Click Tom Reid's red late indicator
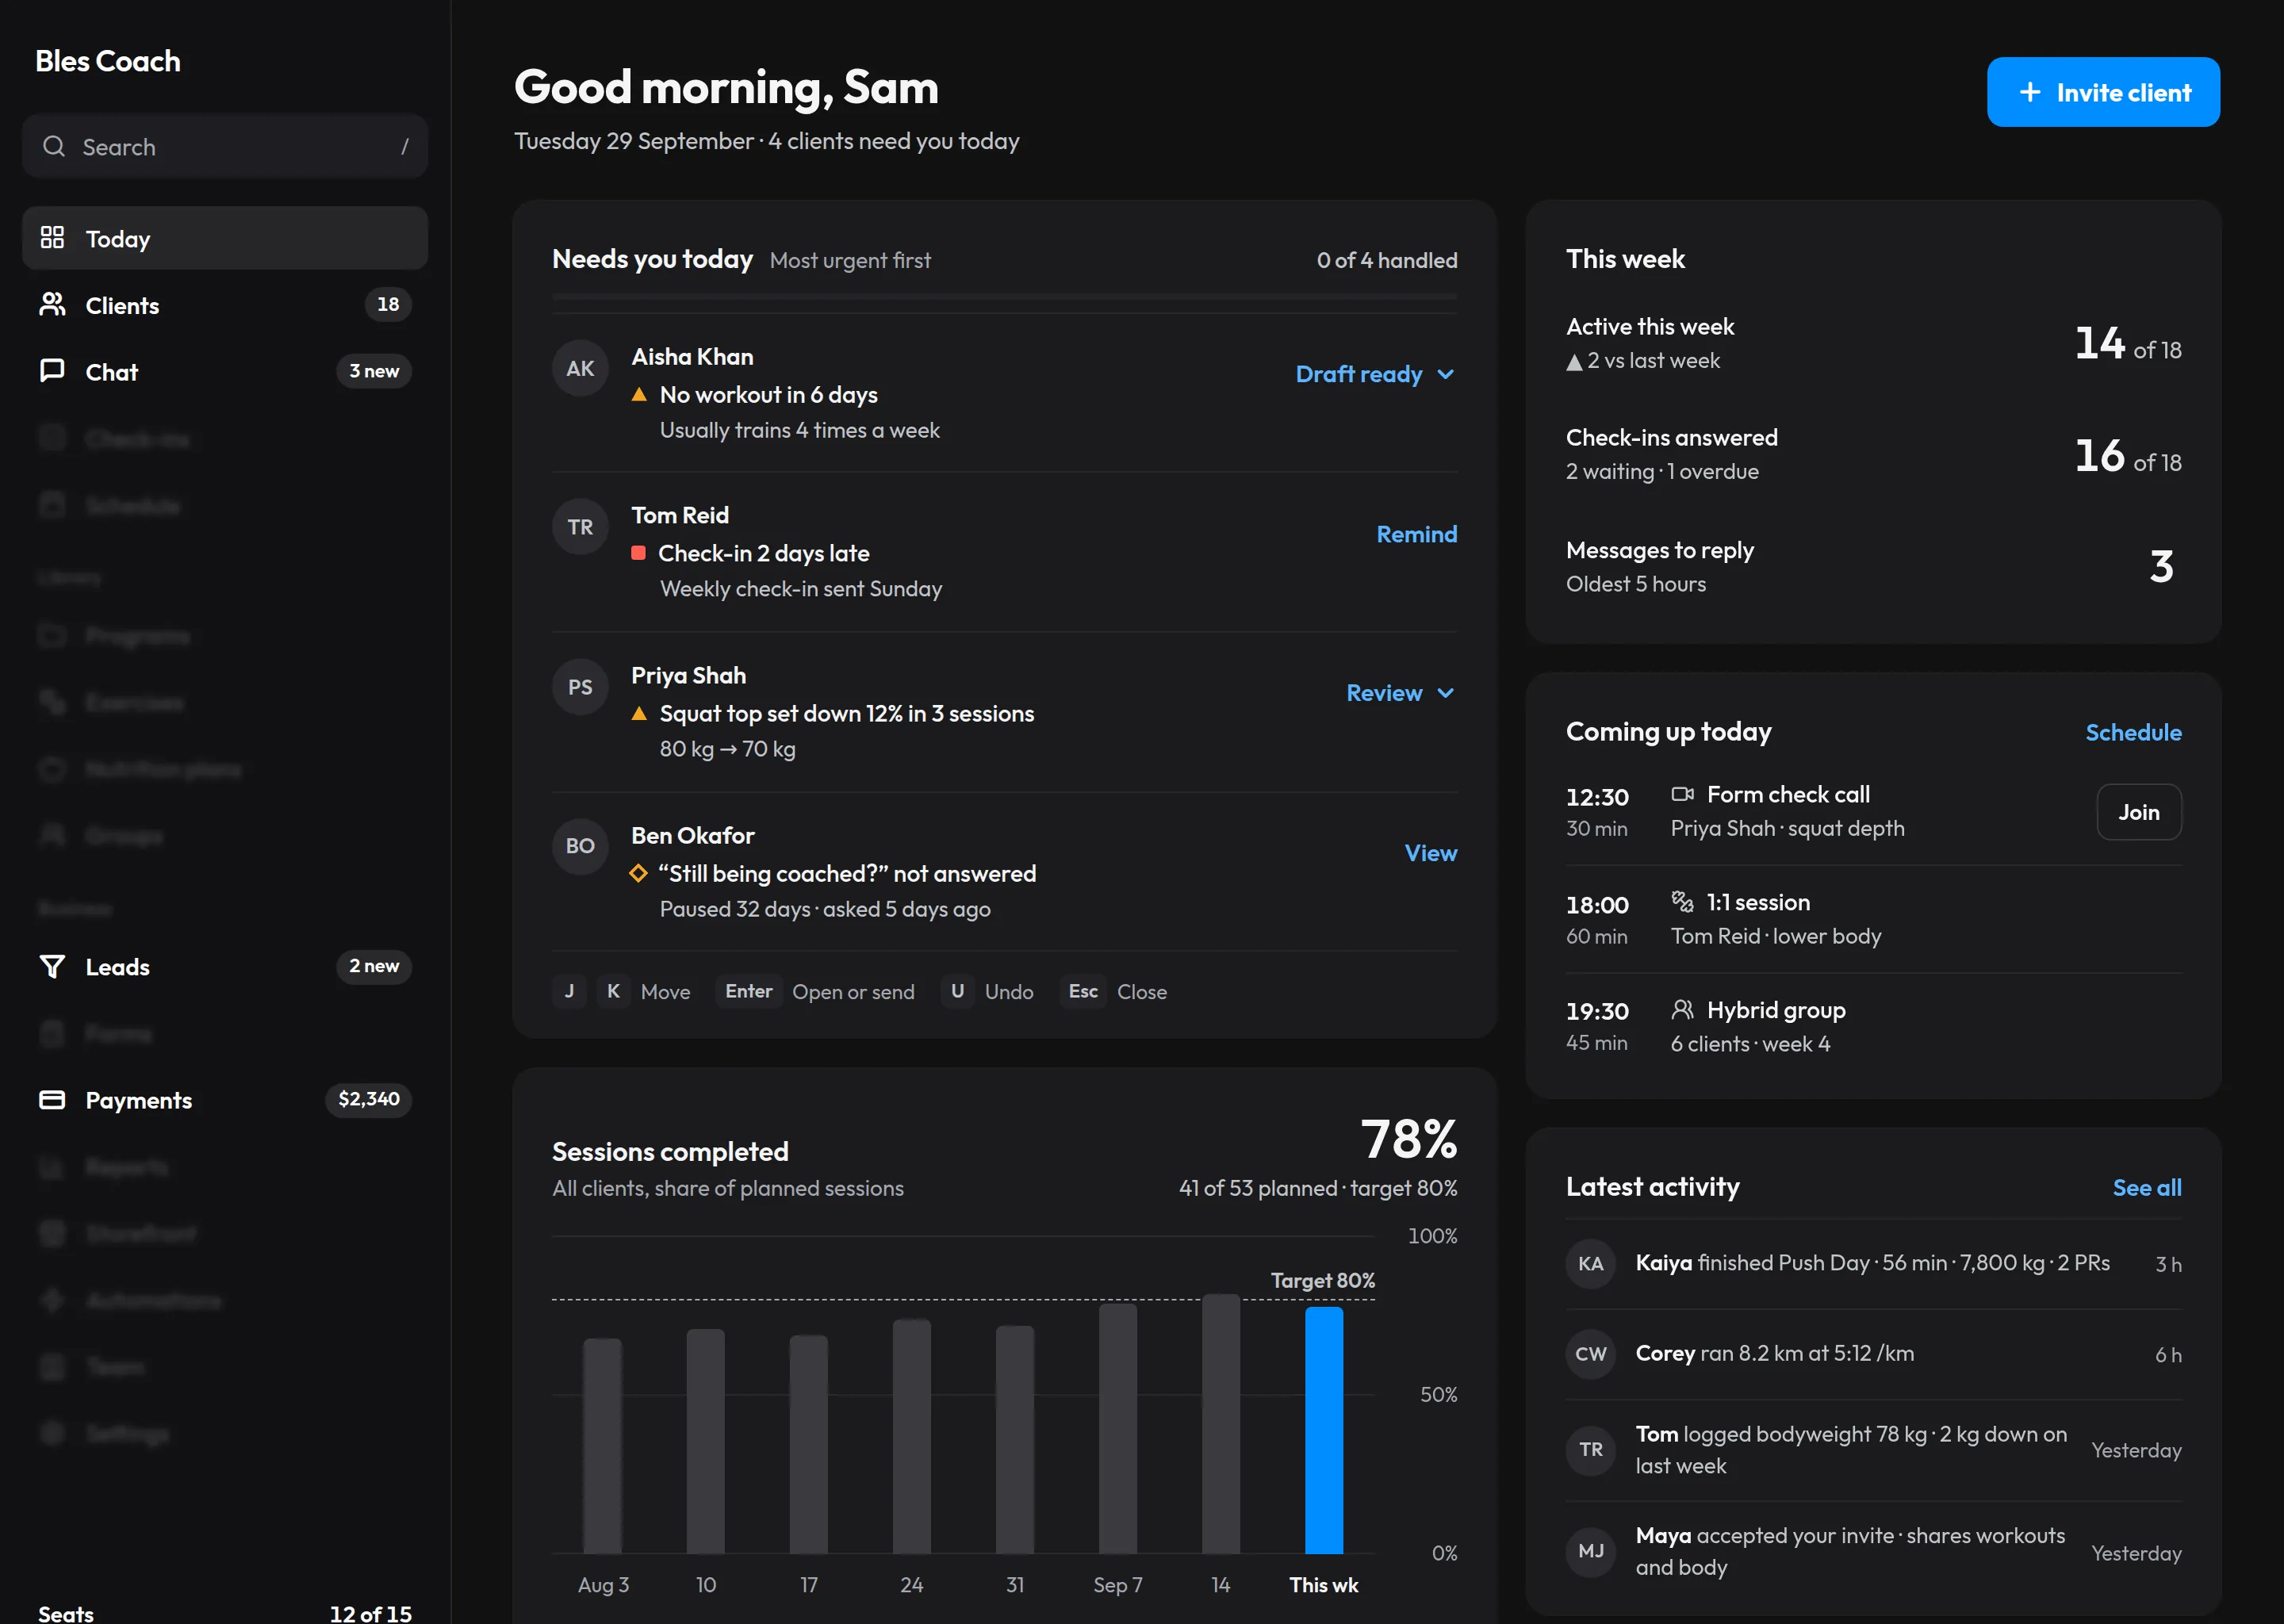The image size is (2284, 1624). pyautogui.click(x=638, y=553)
